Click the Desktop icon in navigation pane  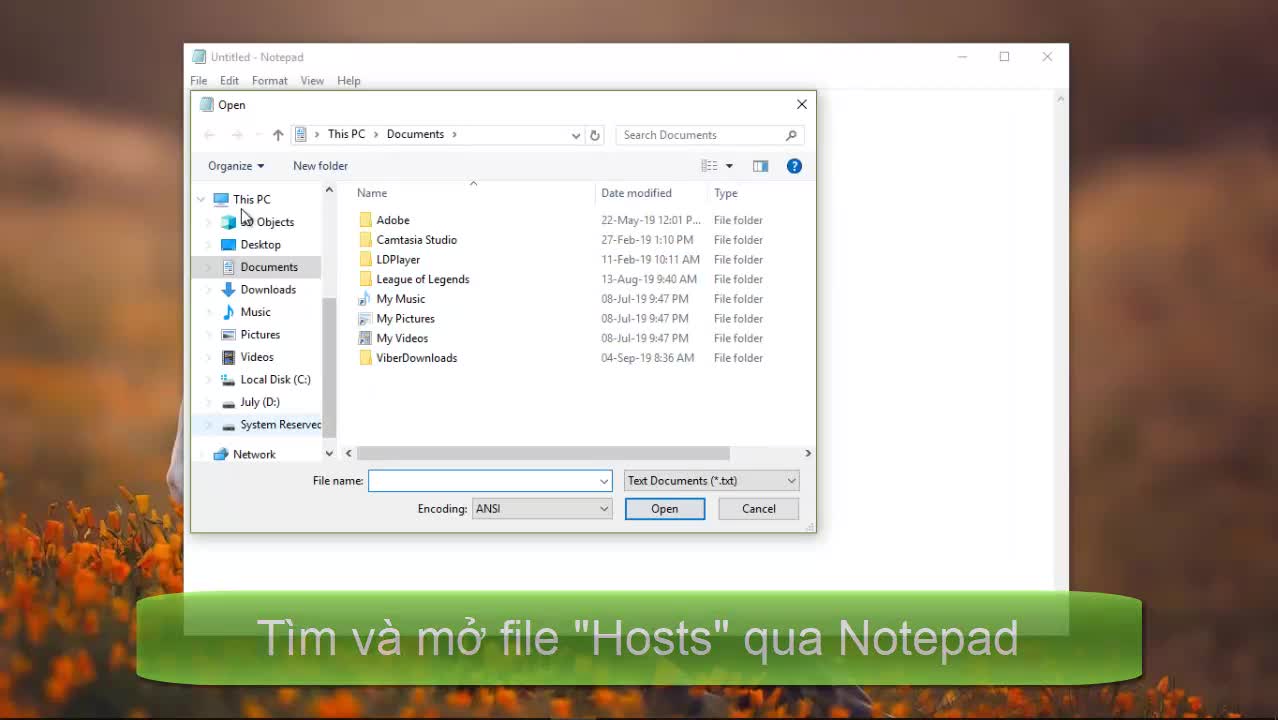coord(228,244)
